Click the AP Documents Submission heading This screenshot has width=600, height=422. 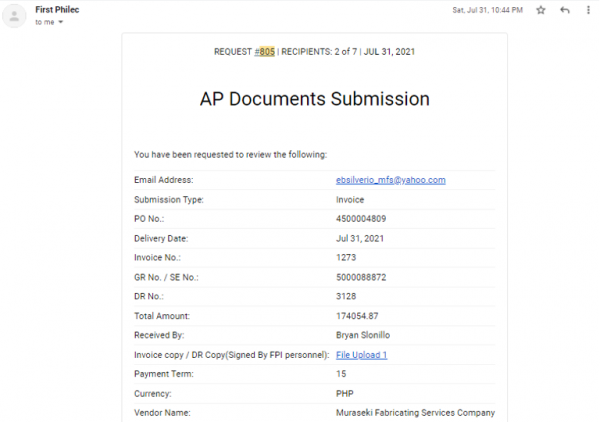pos(315,99)
